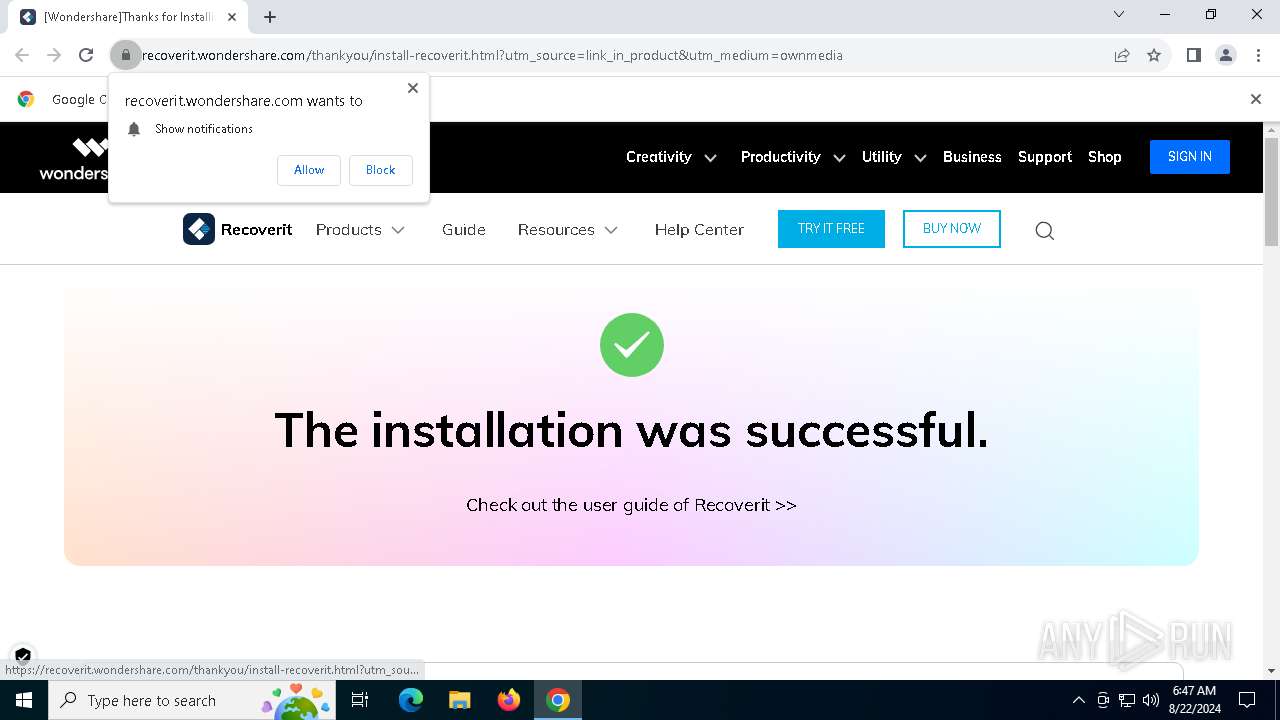Click the BUY NOW button
Screen dimensions: 1280x720
click(952, 229)
